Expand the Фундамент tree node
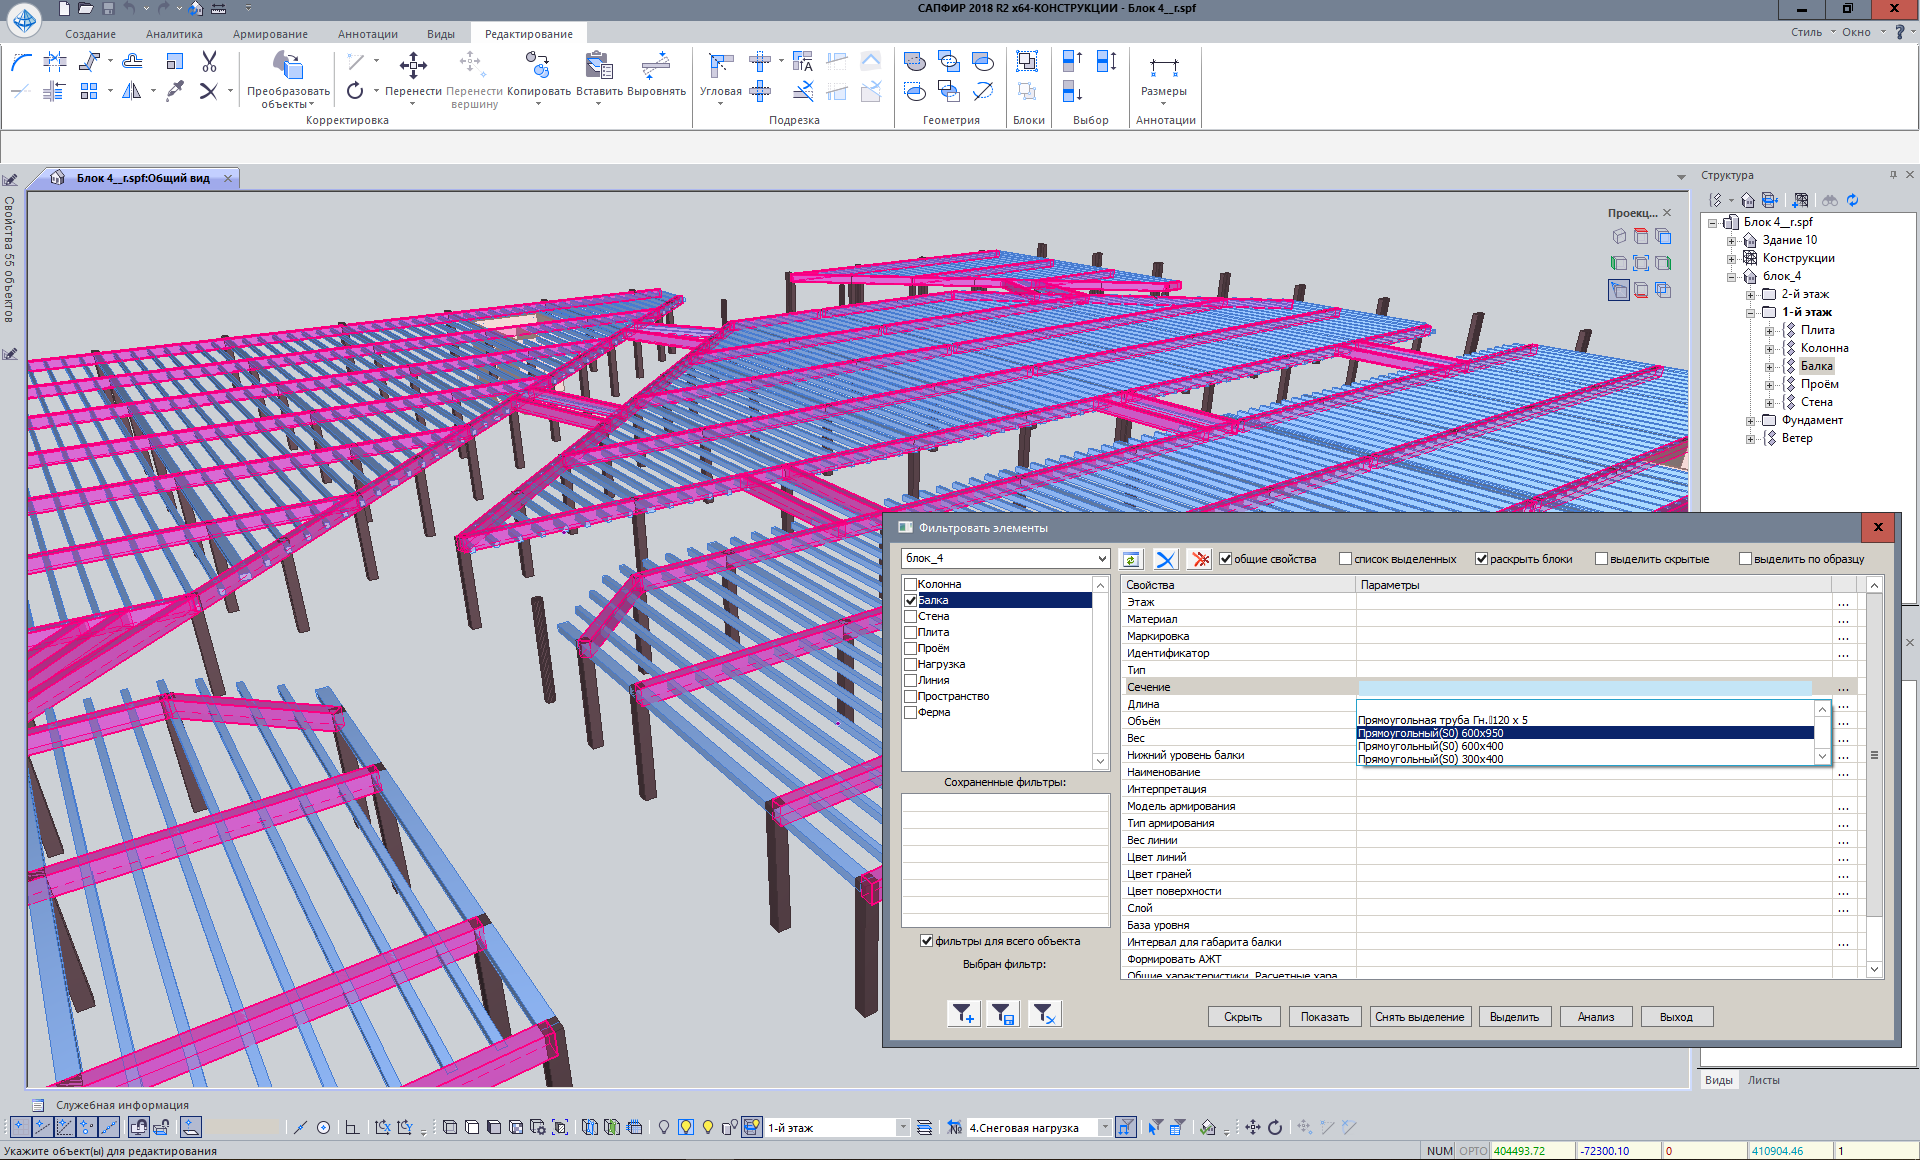This screenshot has width=1920, height=1160. [1751, 421]
